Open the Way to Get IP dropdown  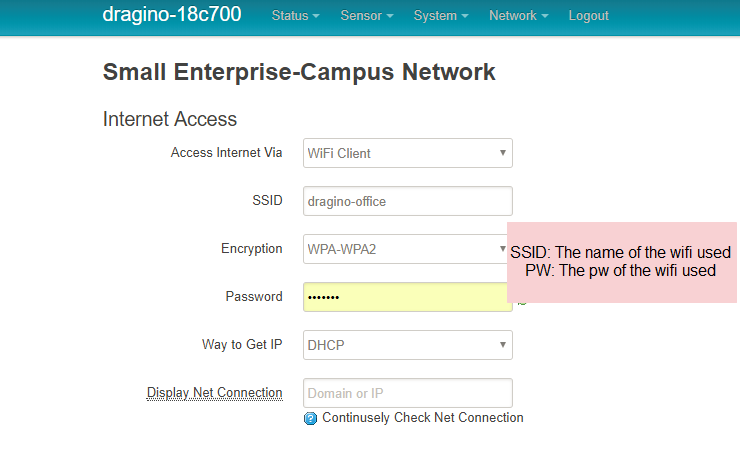point(408,345)
